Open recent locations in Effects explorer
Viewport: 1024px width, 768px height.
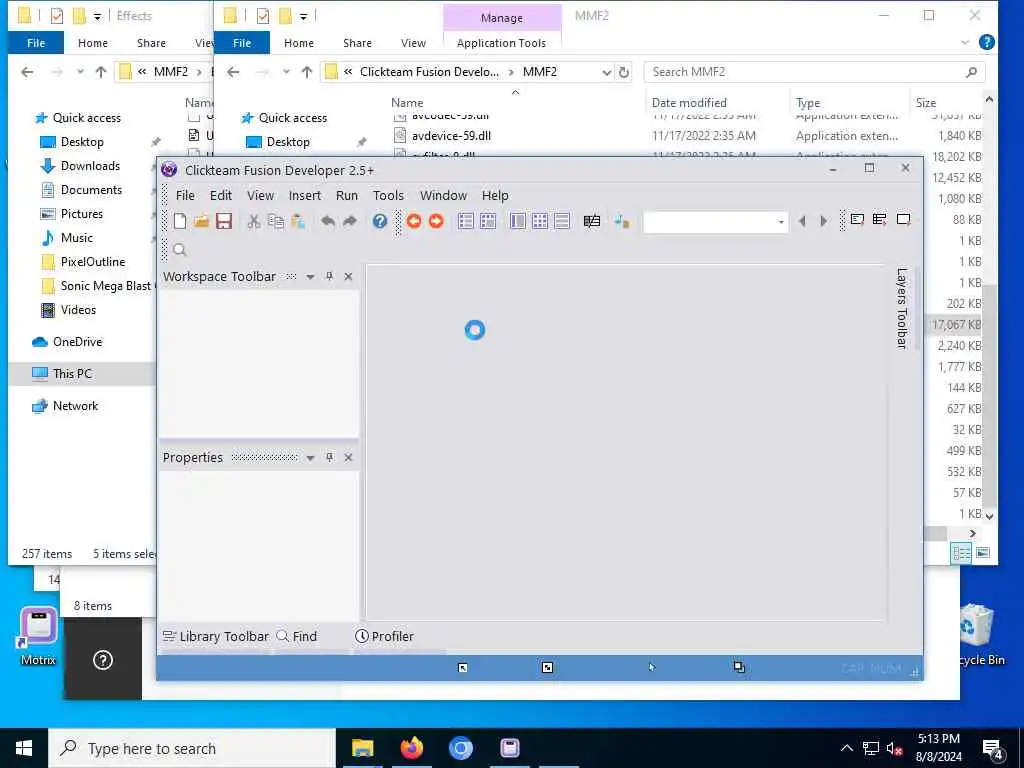(80, 72)
